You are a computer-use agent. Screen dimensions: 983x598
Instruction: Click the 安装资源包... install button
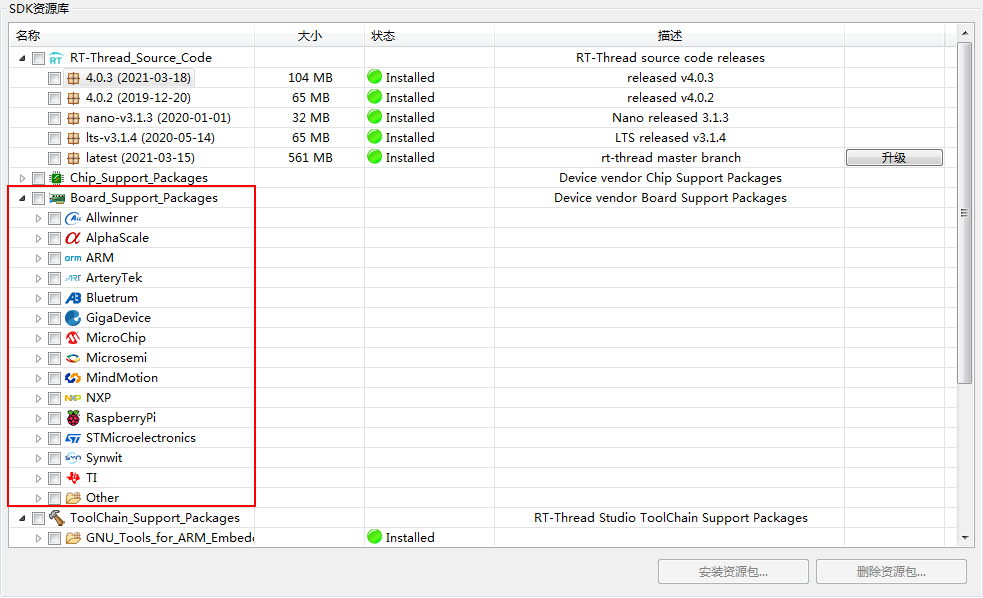pyautogui.click(x=733, y=572)
